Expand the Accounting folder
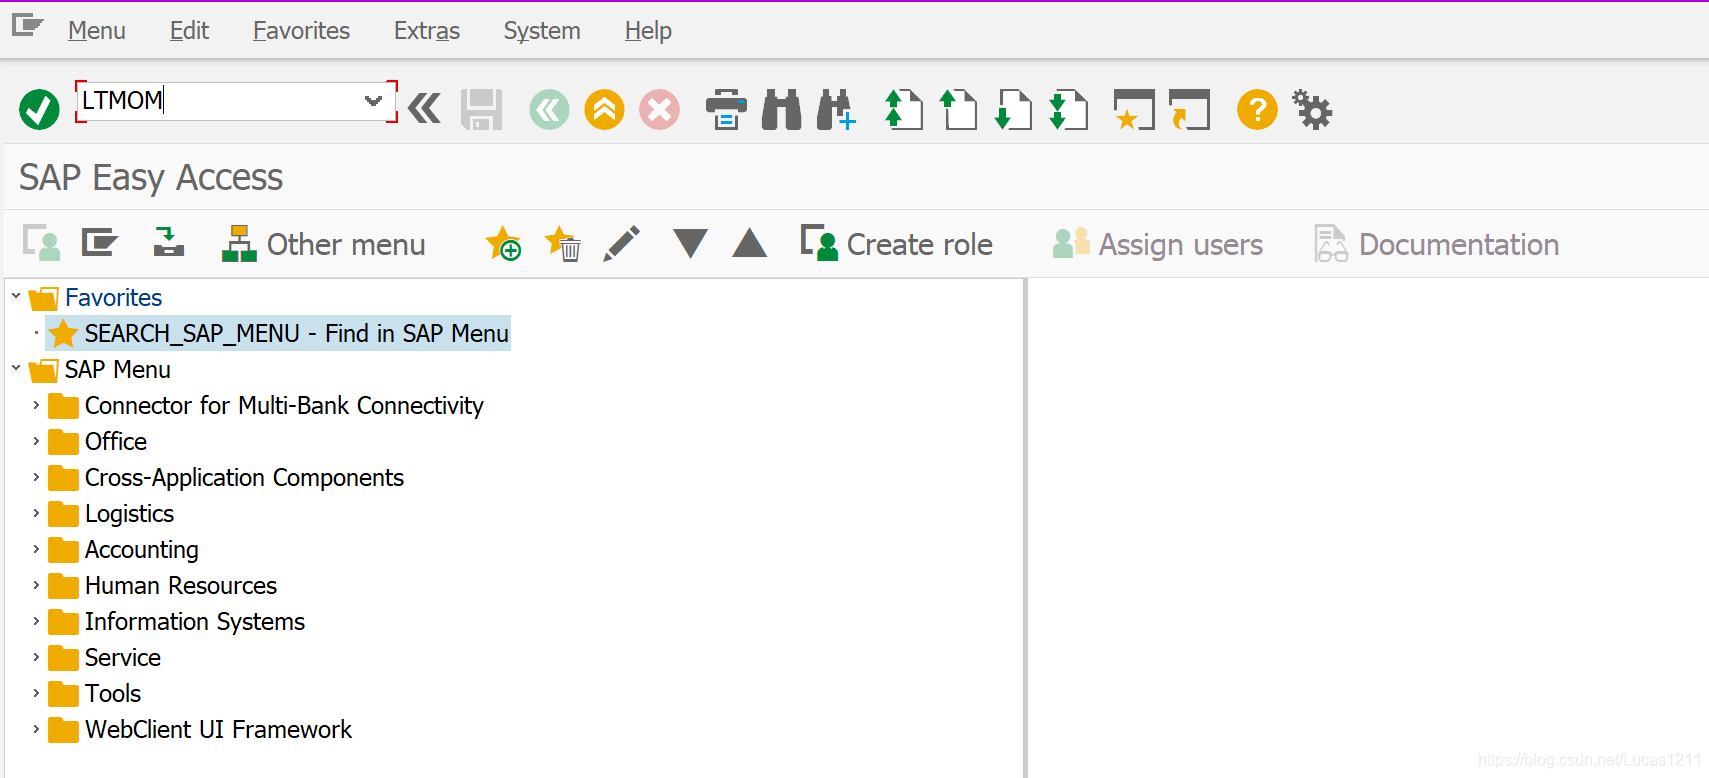 pos(36,549)
